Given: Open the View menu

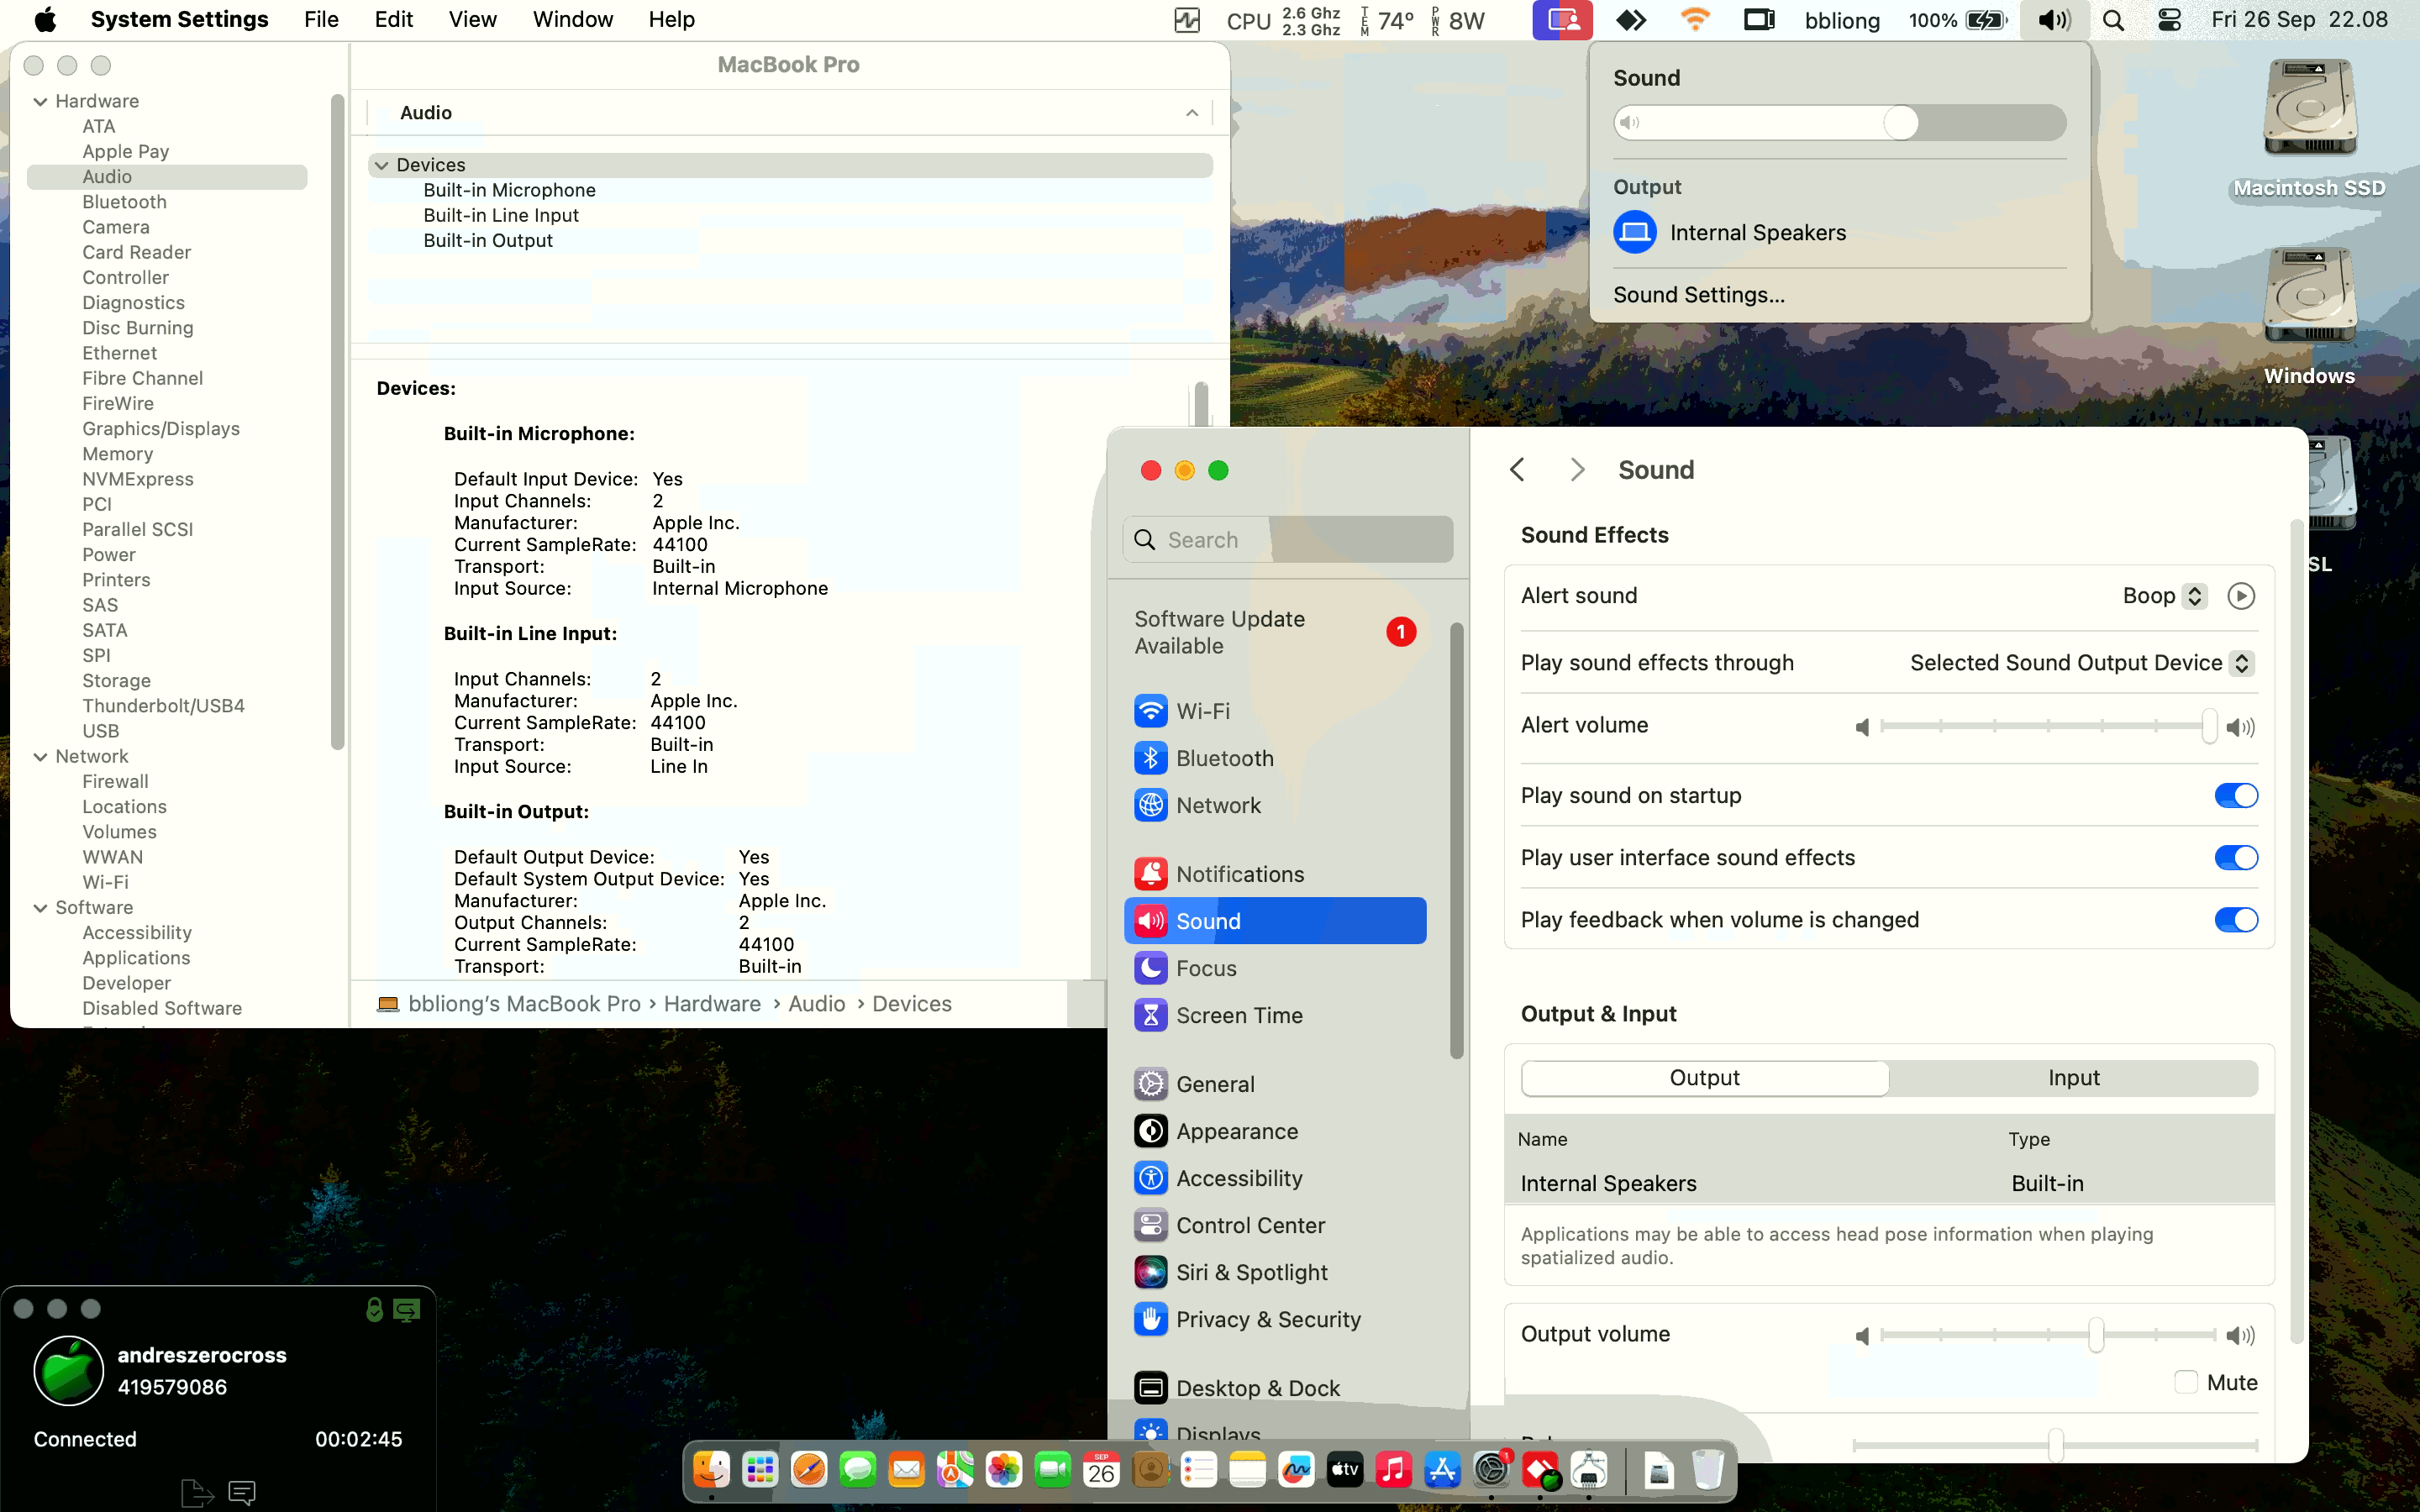Looking at the screenshot, I should (473, 20).
